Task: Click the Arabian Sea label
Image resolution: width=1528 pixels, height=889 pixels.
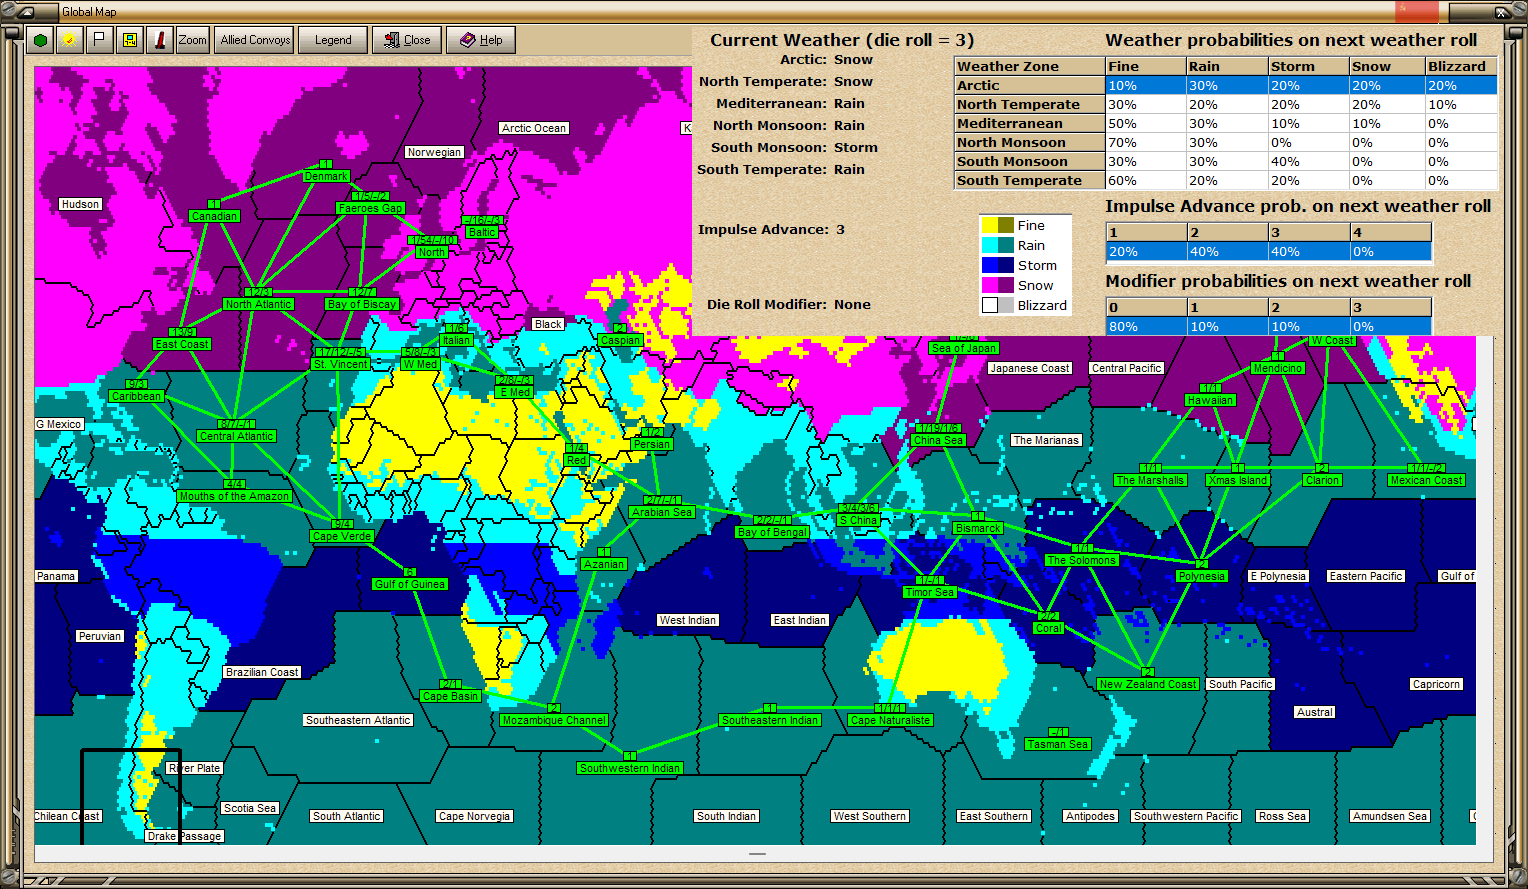Action: point(662,512)
